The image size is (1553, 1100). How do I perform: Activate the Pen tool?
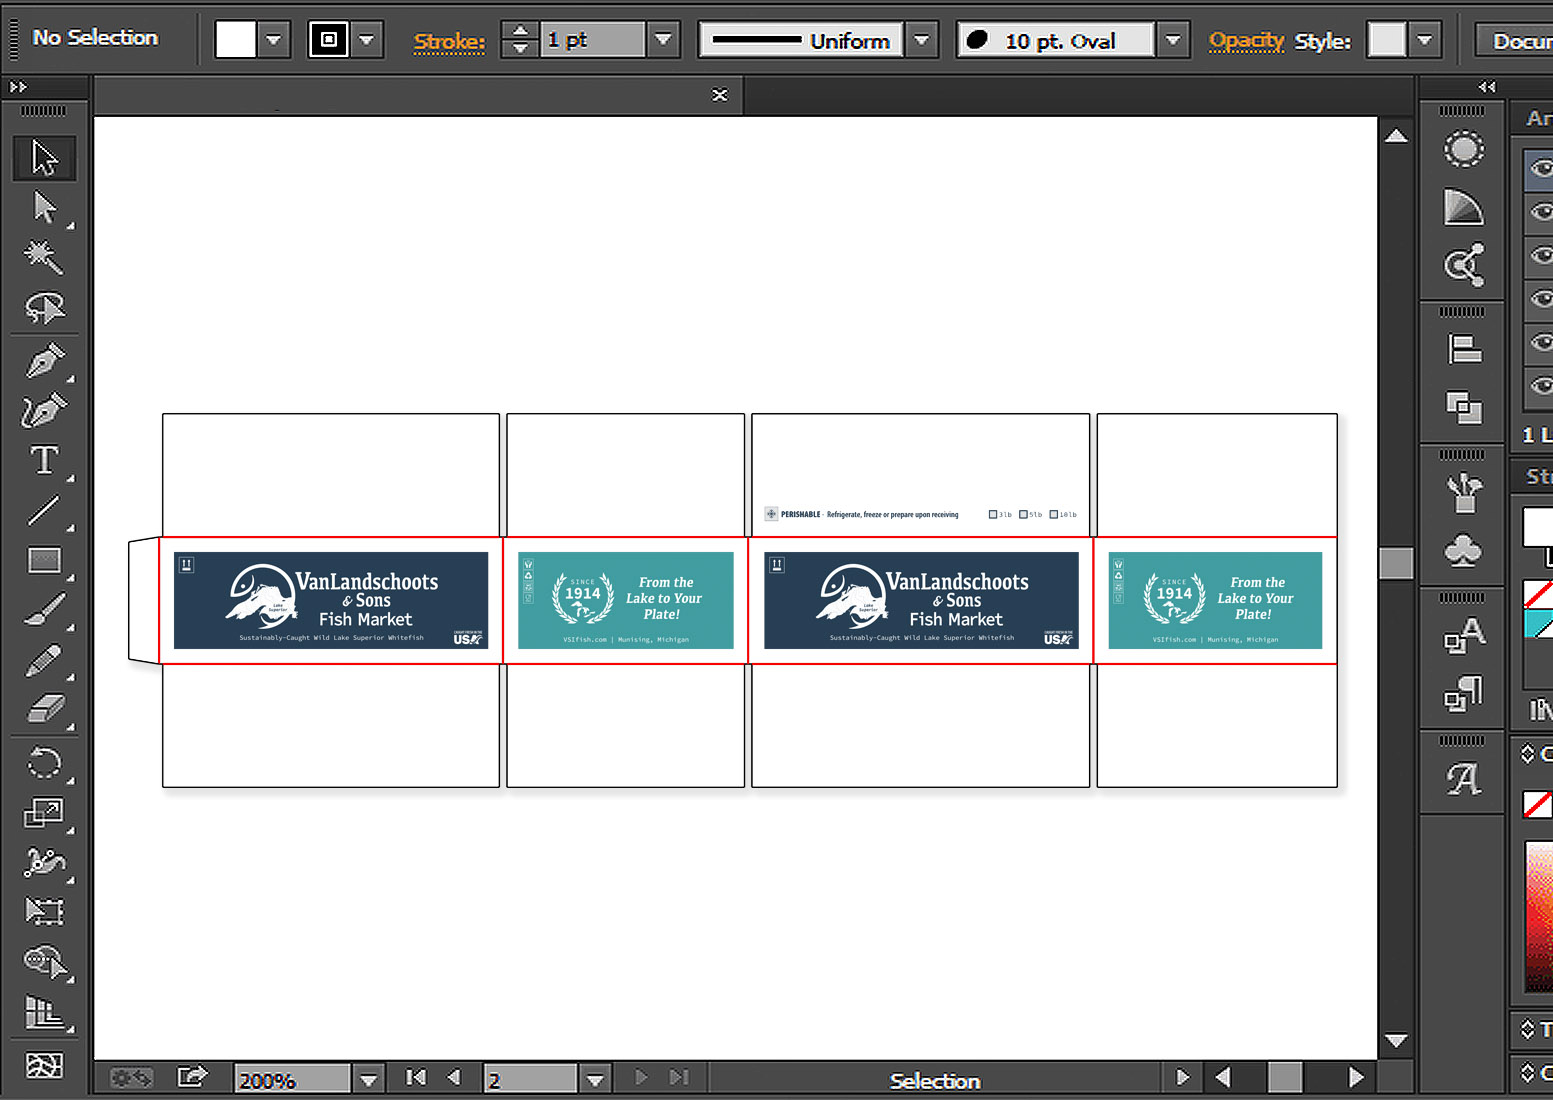coord(44,360)
